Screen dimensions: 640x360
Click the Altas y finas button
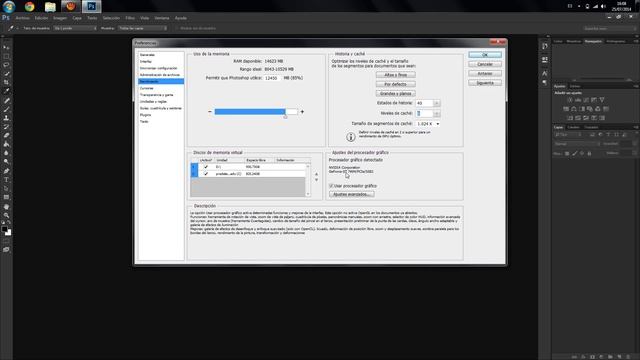[396, 75]
